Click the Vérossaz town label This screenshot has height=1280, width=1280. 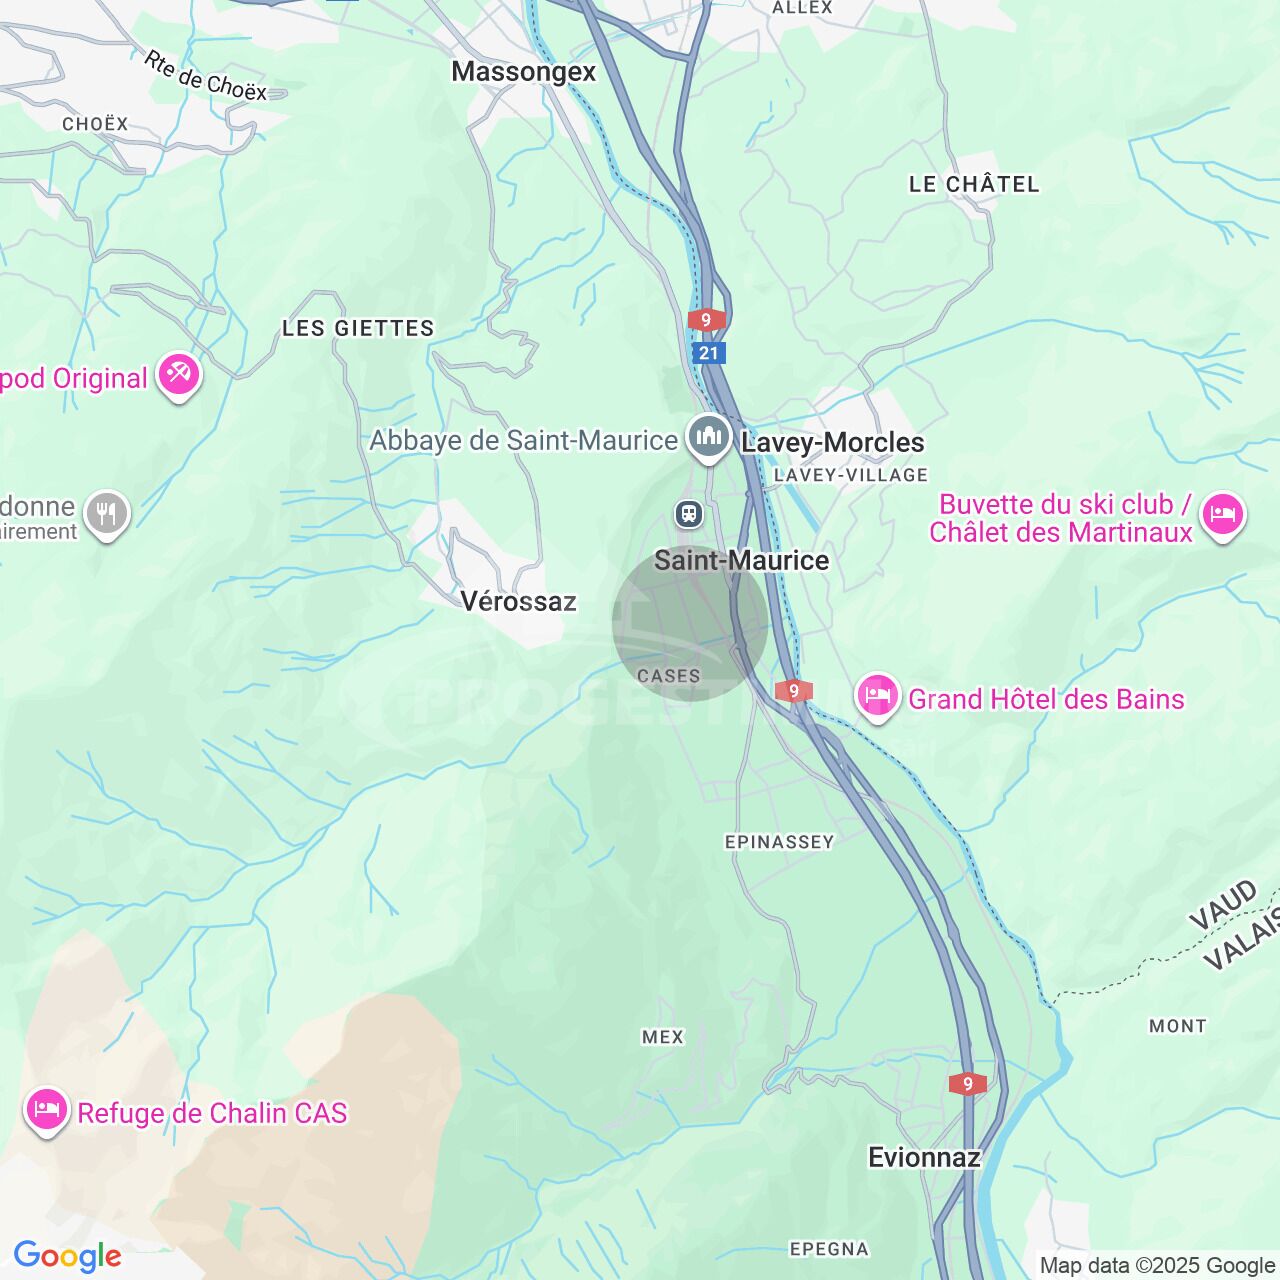point(518,601)
